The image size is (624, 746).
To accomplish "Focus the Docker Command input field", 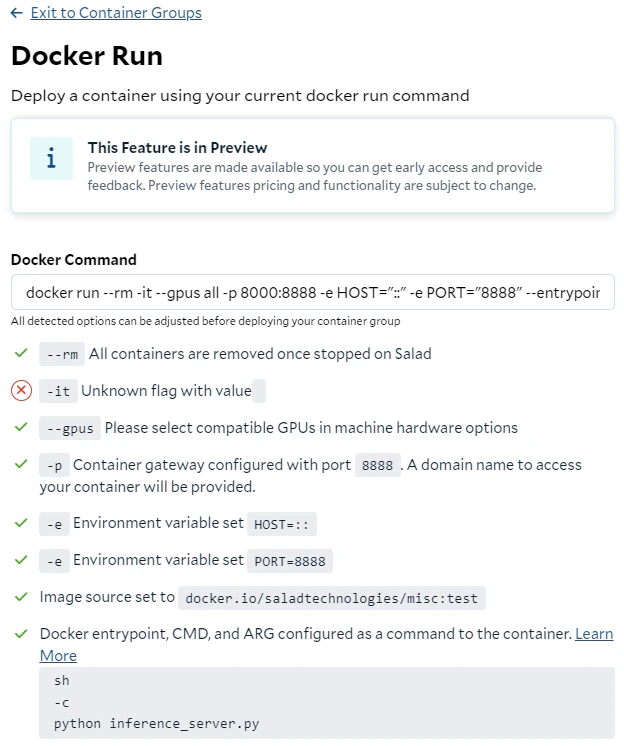I will pos(312,292).
